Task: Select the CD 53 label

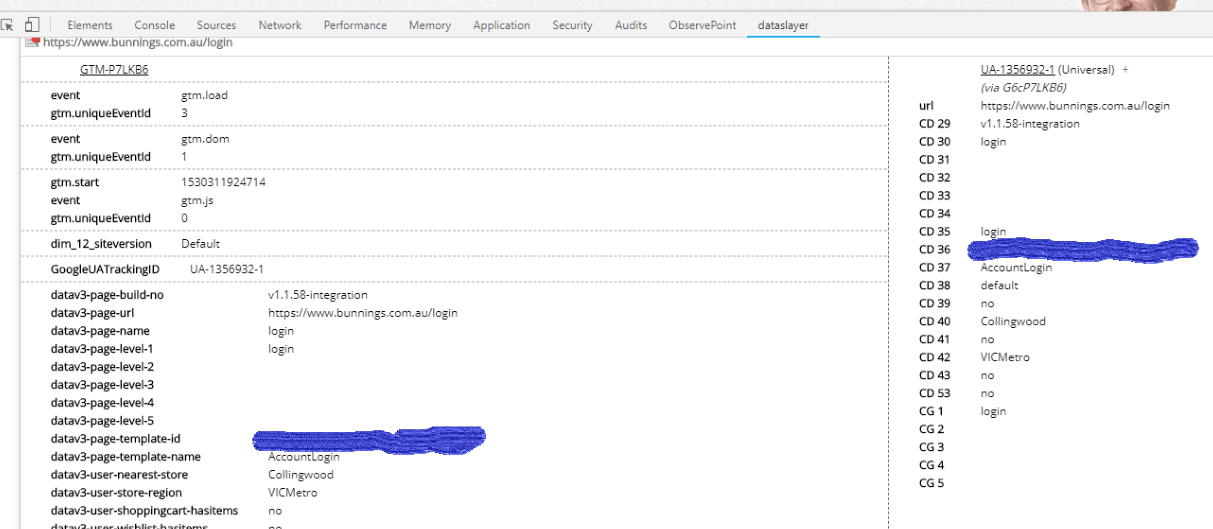Action: pyautogui.click(x=935, y=394)
